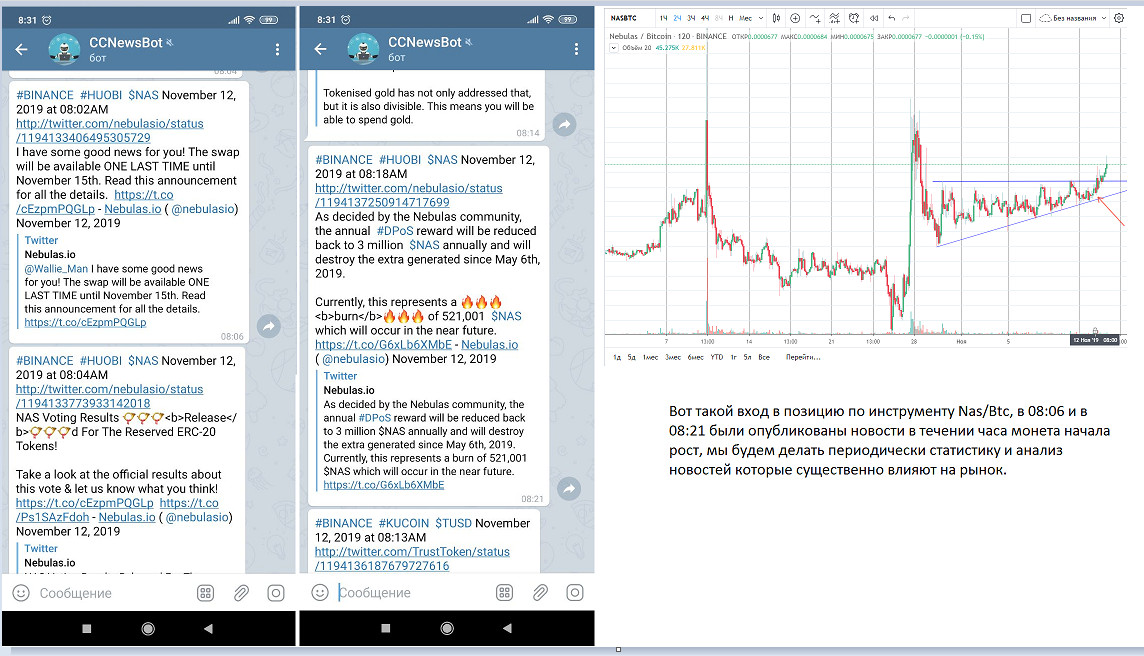Tap the $TUSD cashtag

(x=453, y=523)
